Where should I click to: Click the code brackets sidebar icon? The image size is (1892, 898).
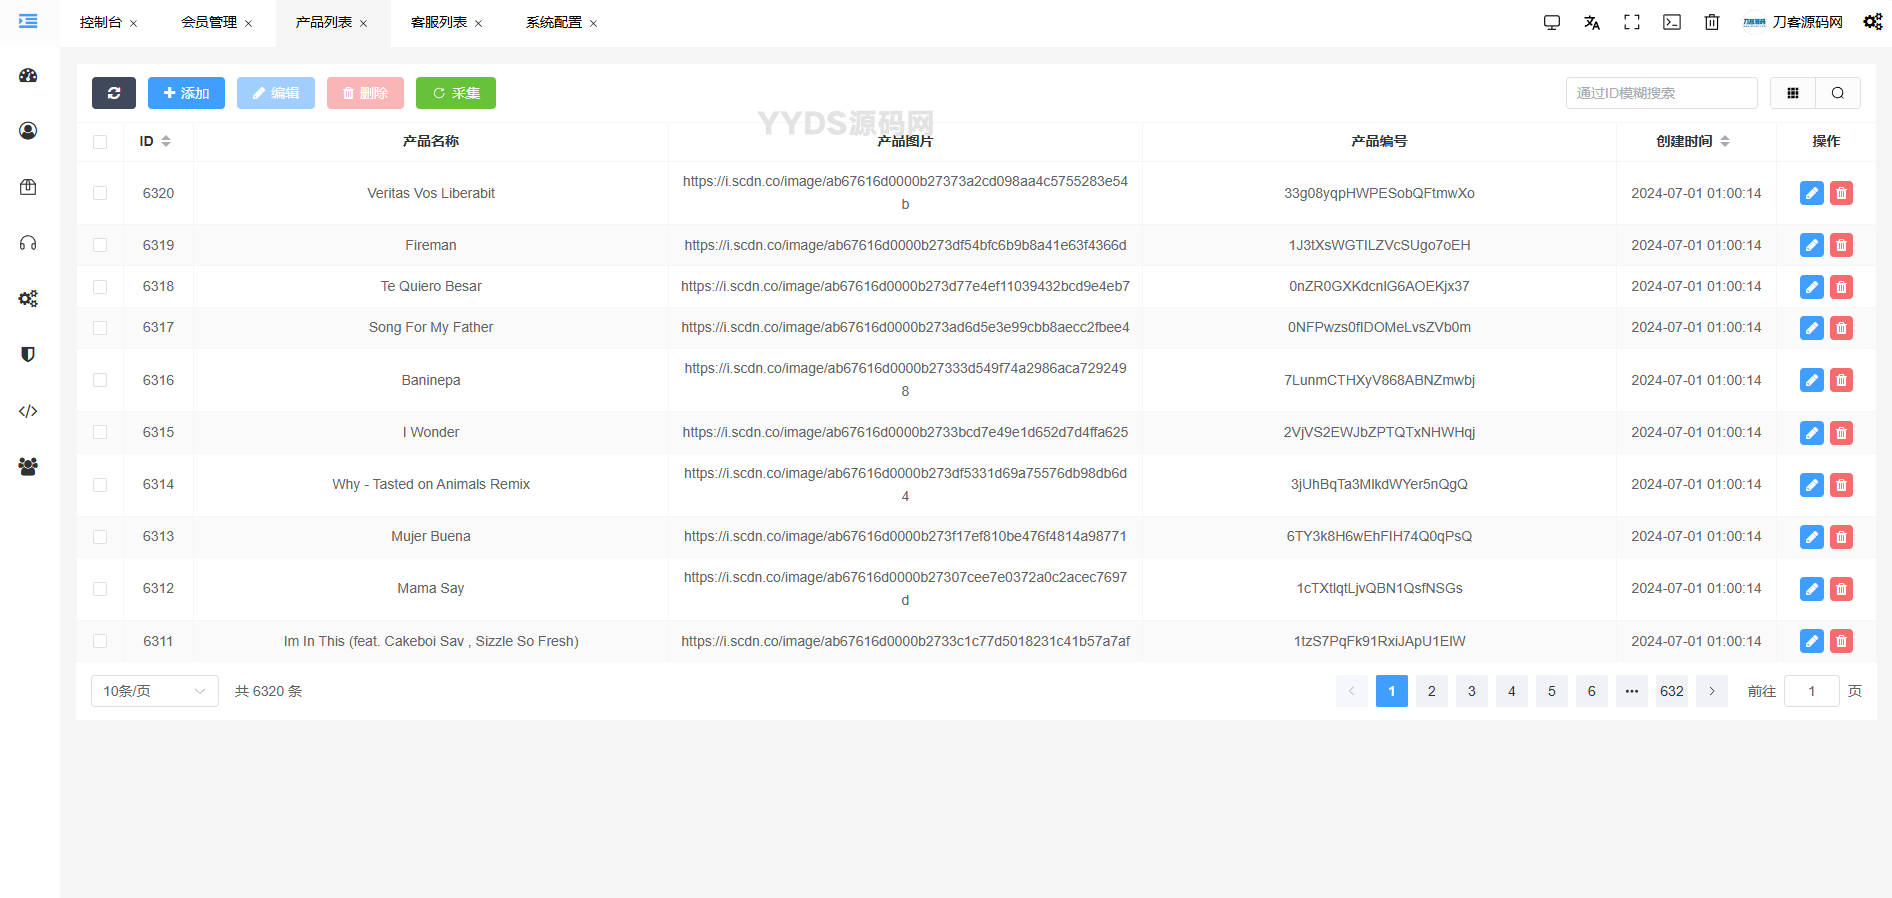(x=28, y=411)
